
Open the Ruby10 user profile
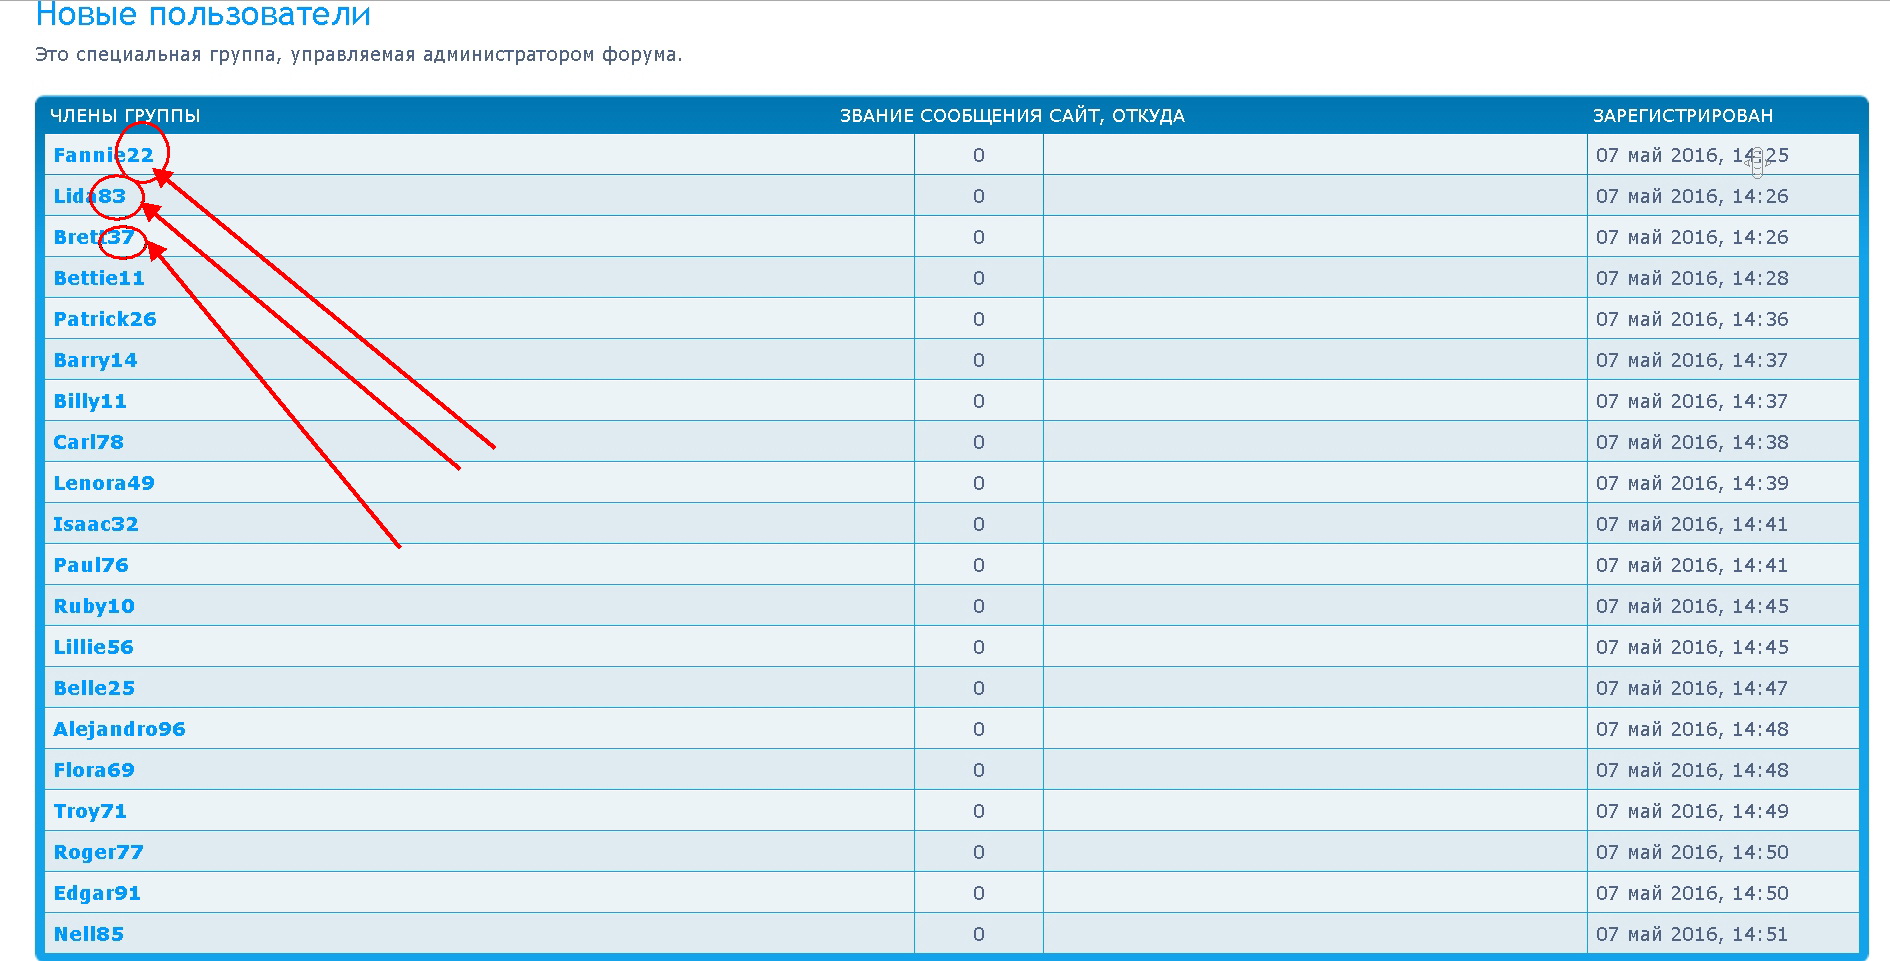click(94, 606)
